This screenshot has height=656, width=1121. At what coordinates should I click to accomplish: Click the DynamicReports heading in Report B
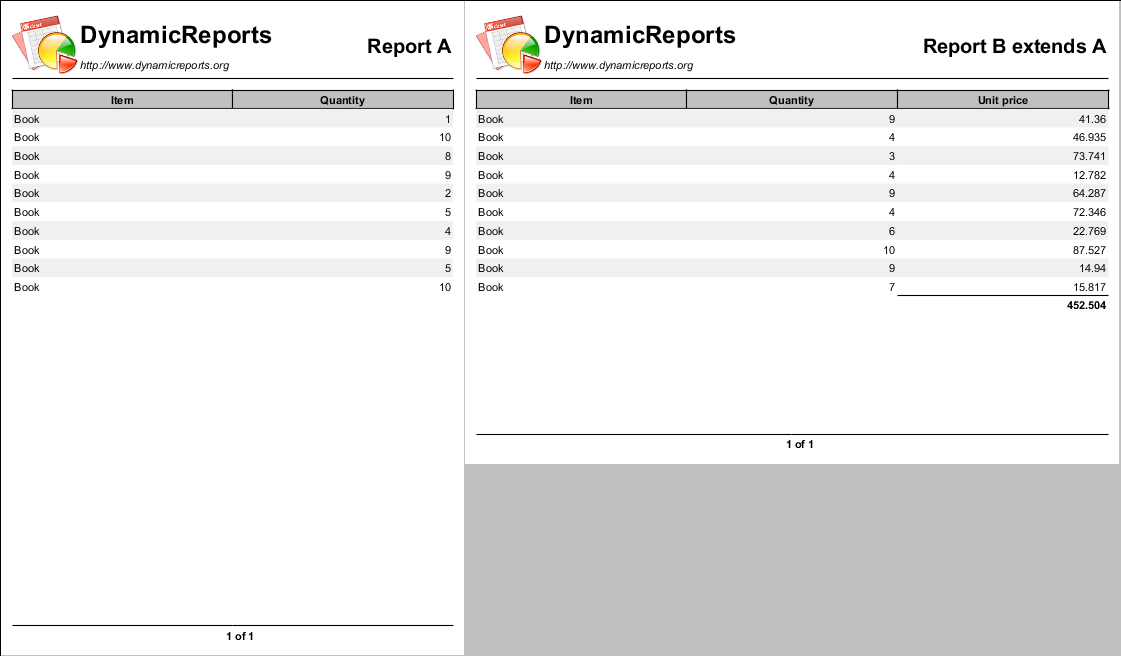tap(640, 35)
